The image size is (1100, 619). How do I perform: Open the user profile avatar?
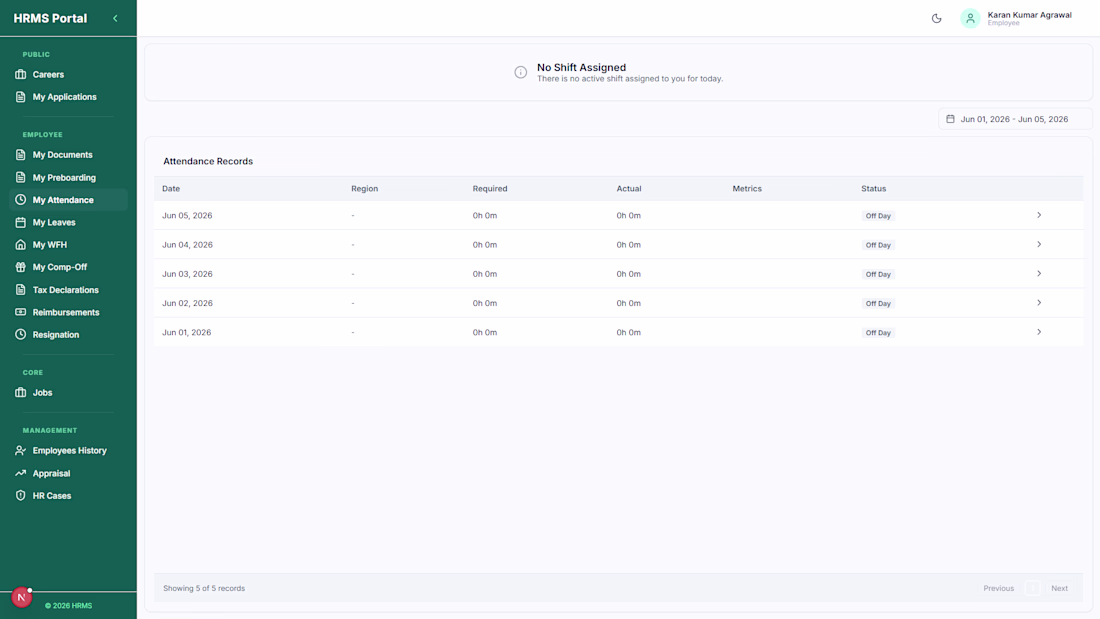(x=970, y=18)
